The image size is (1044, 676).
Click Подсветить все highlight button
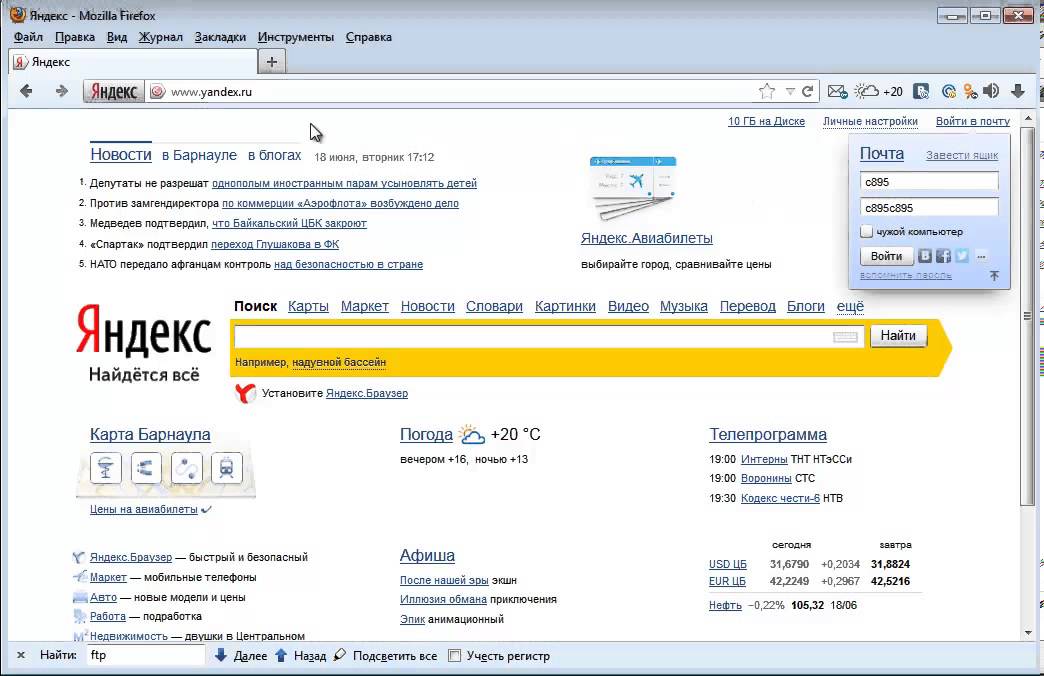[x=386, y=655]
